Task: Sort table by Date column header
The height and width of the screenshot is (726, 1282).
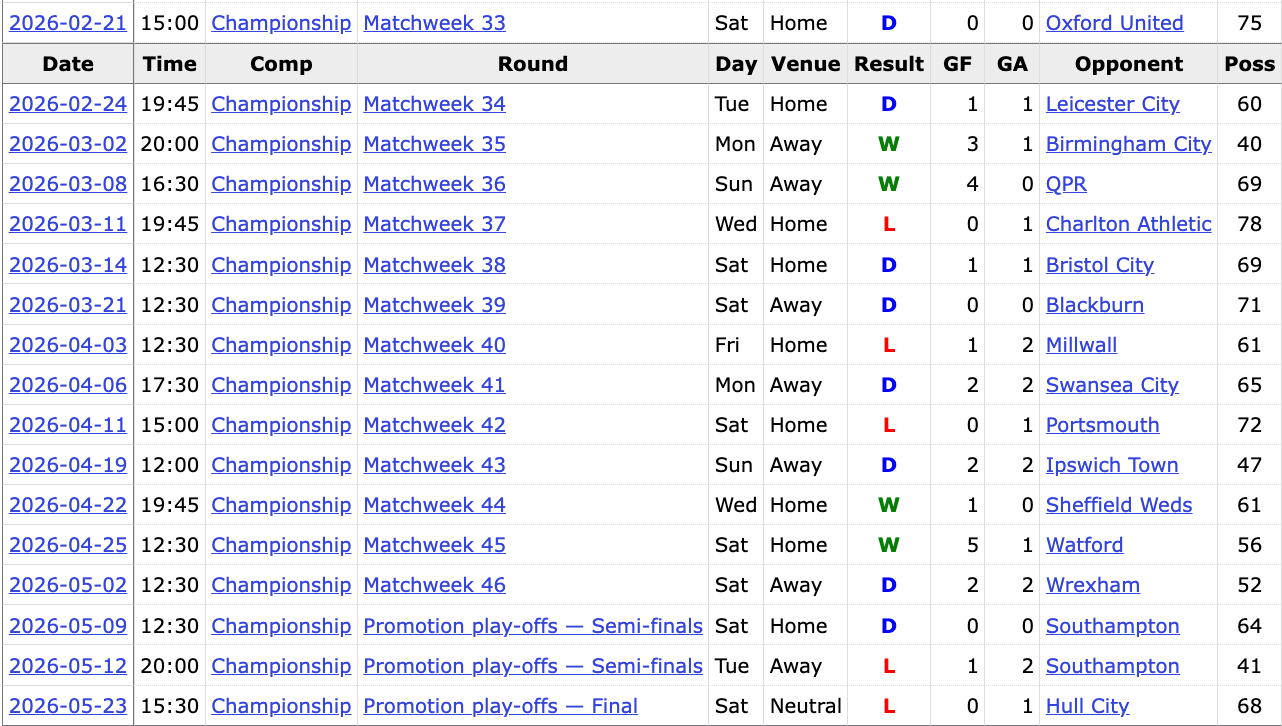Action: click(68, 64)
